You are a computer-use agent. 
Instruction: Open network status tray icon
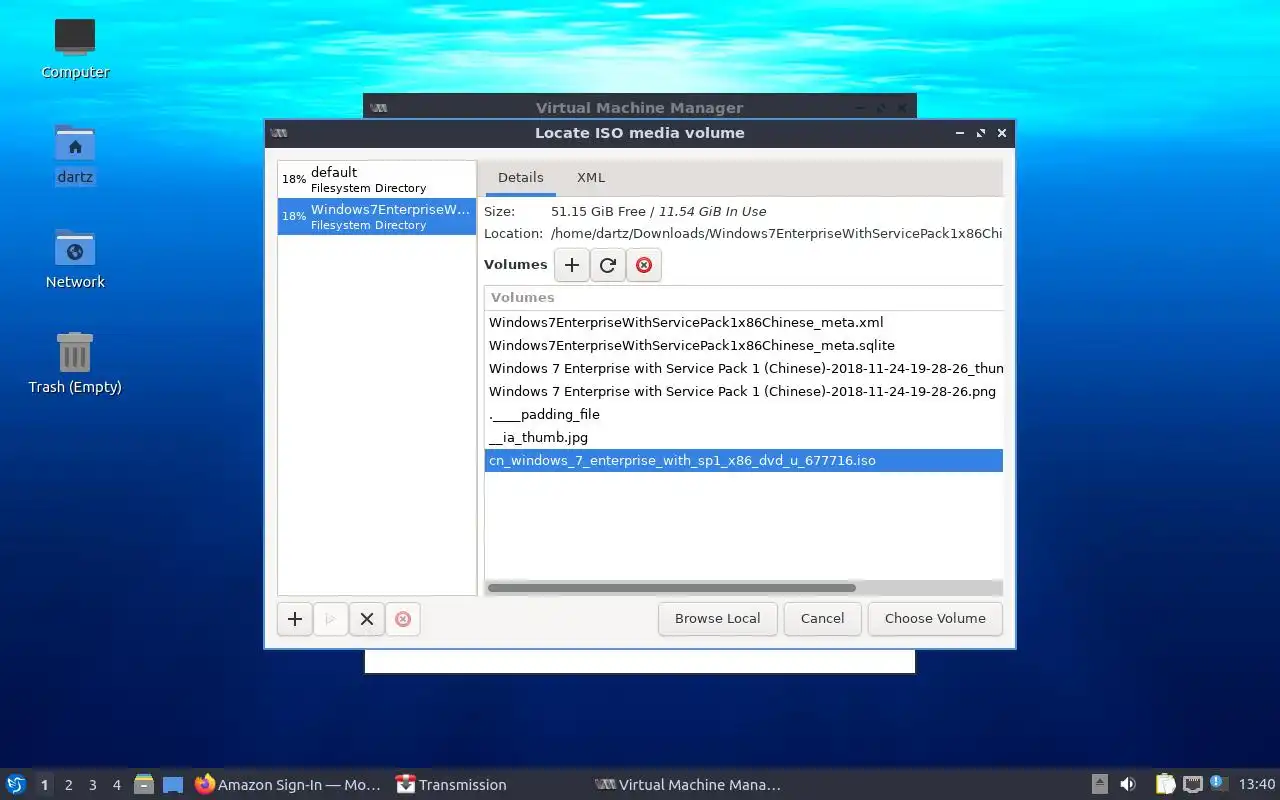point(1192,784)
